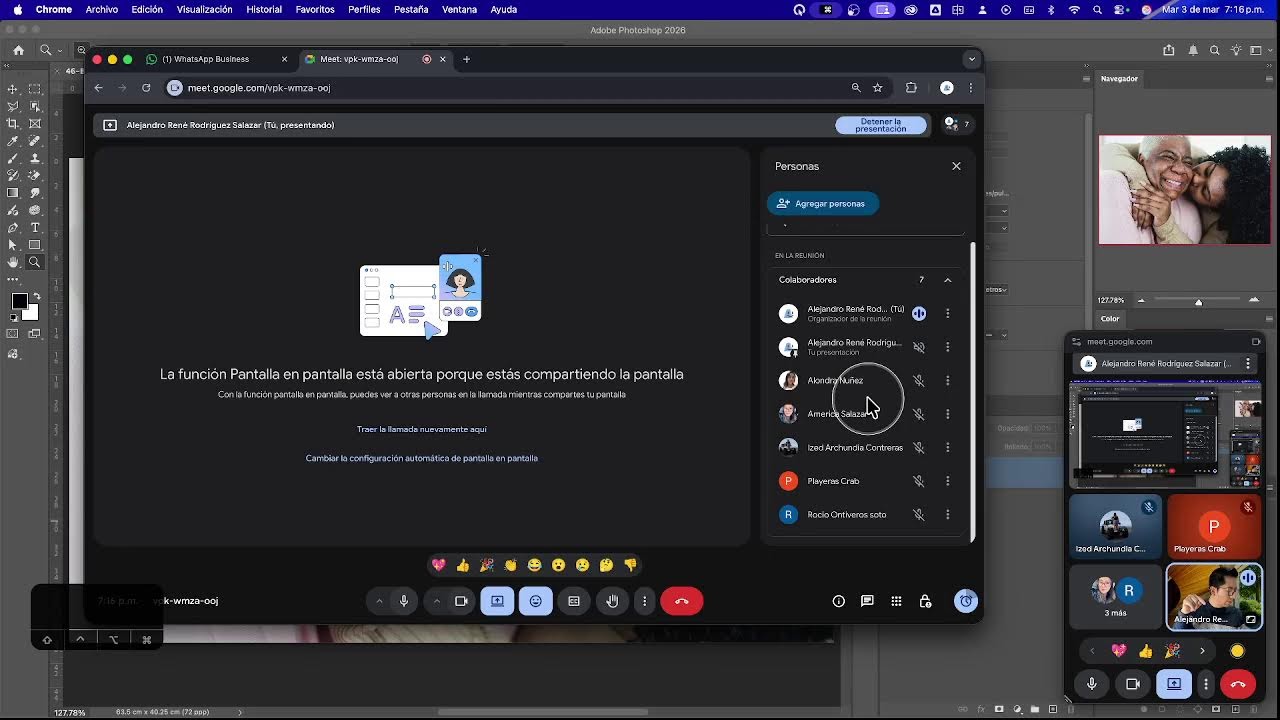Viewport: 1280px width, 720px height.
Task: Open the Meet chat with everyone
Action: [867, 601]
